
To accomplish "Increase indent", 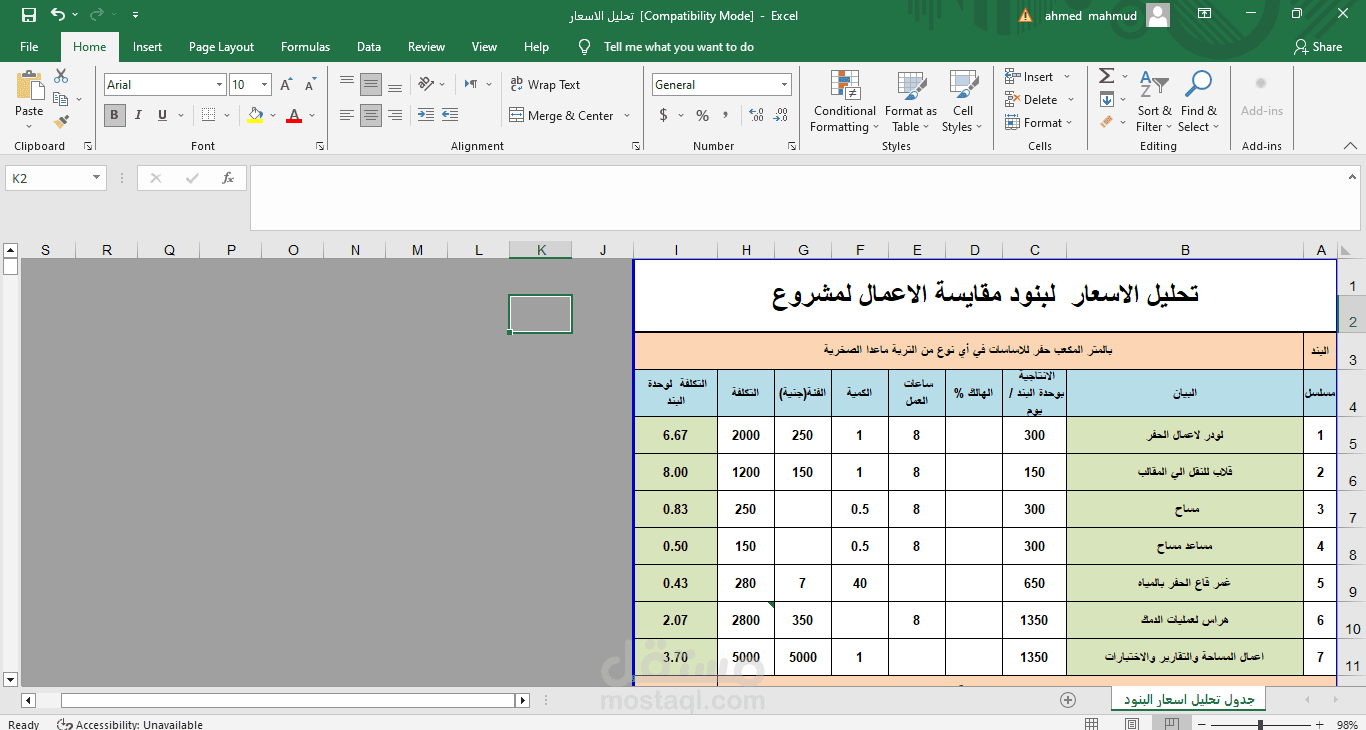I will pos(449,115).
